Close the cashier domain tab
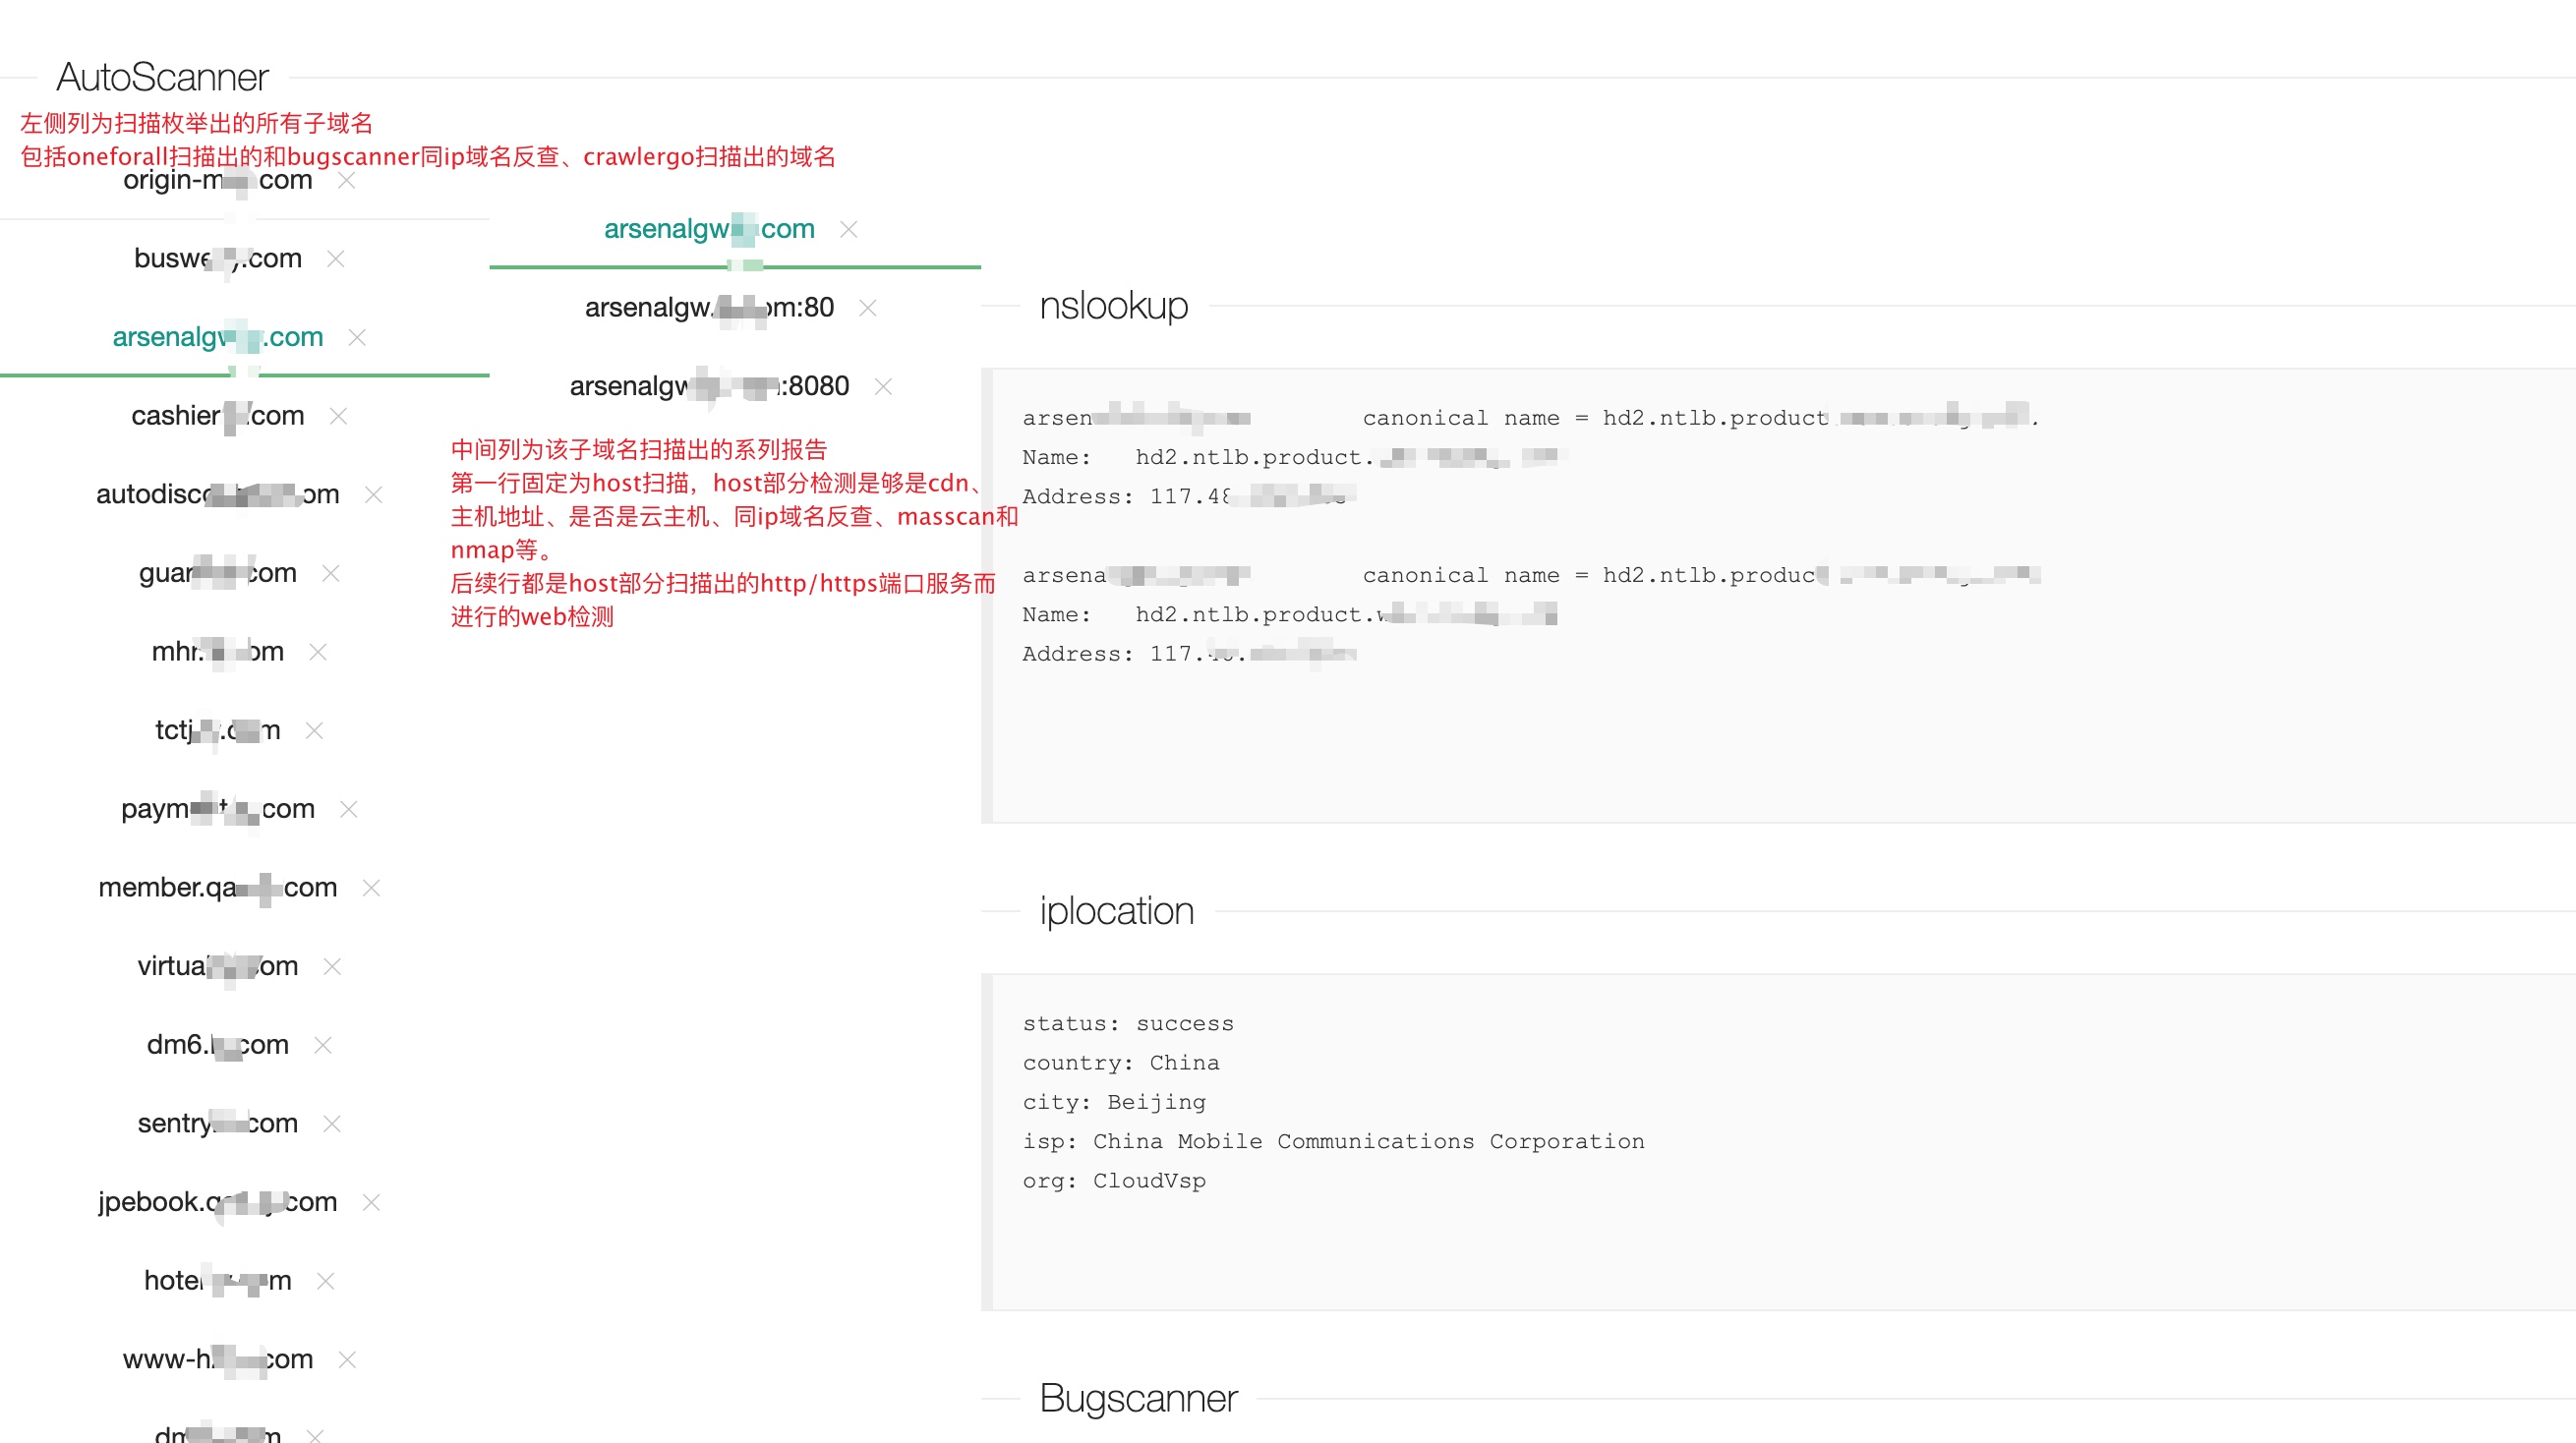 tap(339, 416)
